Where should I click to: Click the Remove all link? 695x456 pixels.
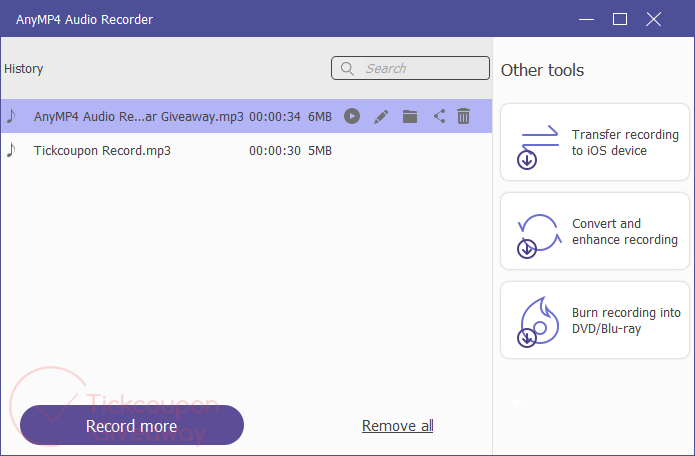click(x=398, y=426)
